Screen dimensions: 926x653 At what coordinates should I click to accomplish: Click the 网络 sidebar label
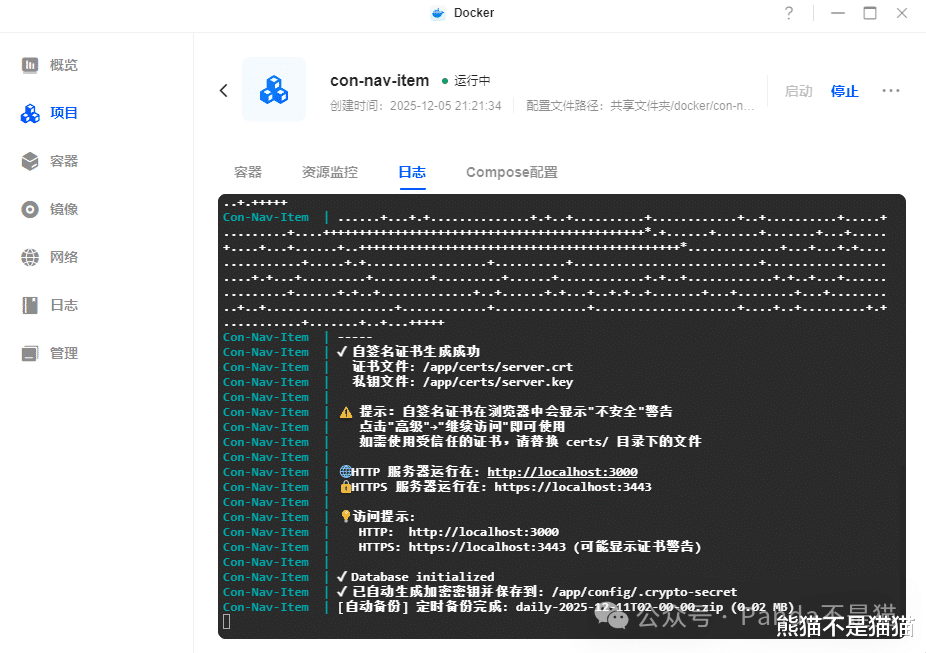(64, 257)
